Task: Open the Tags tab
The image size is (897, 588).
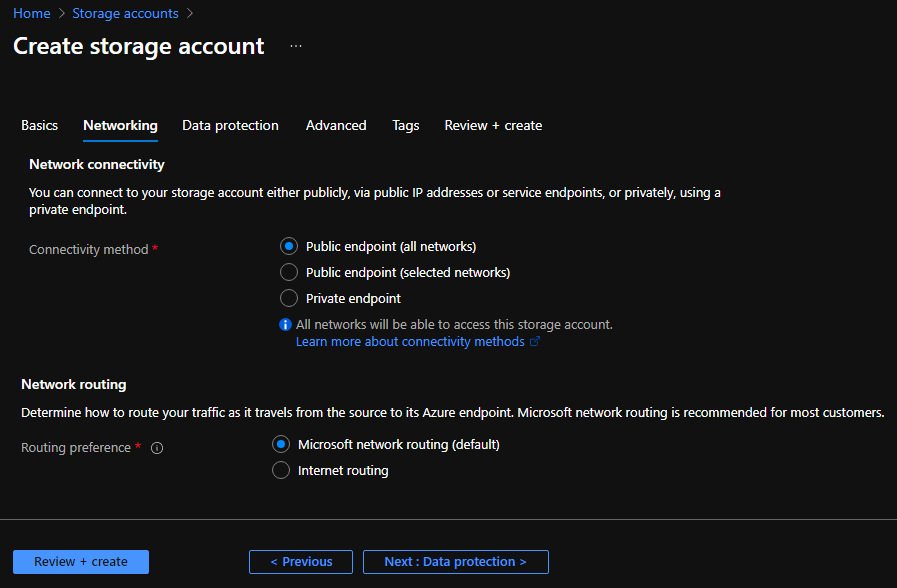Action: click(x=405, y=125)
